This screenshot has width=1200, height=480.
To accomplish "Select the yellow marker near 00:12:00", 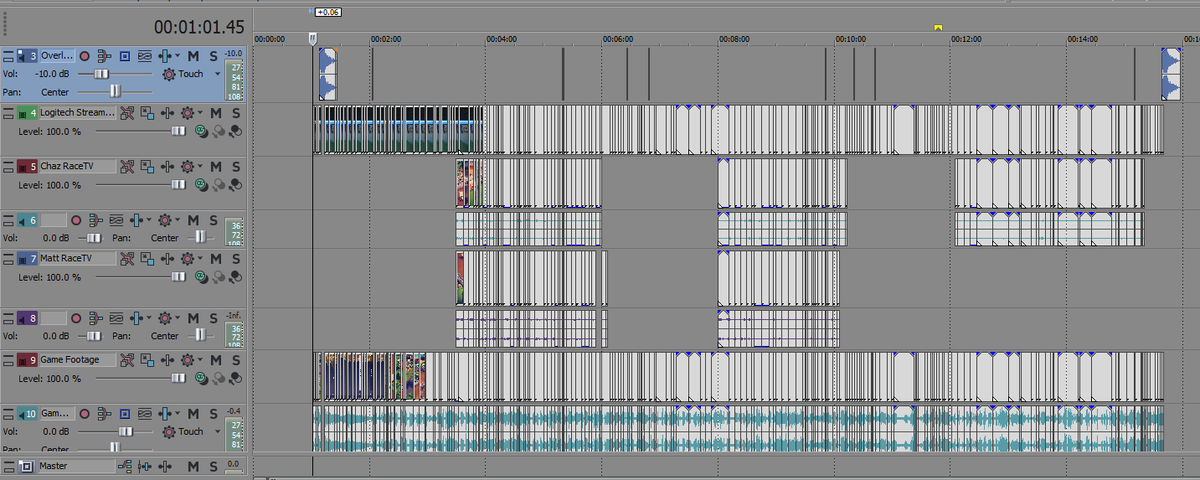I will point(938,28).
